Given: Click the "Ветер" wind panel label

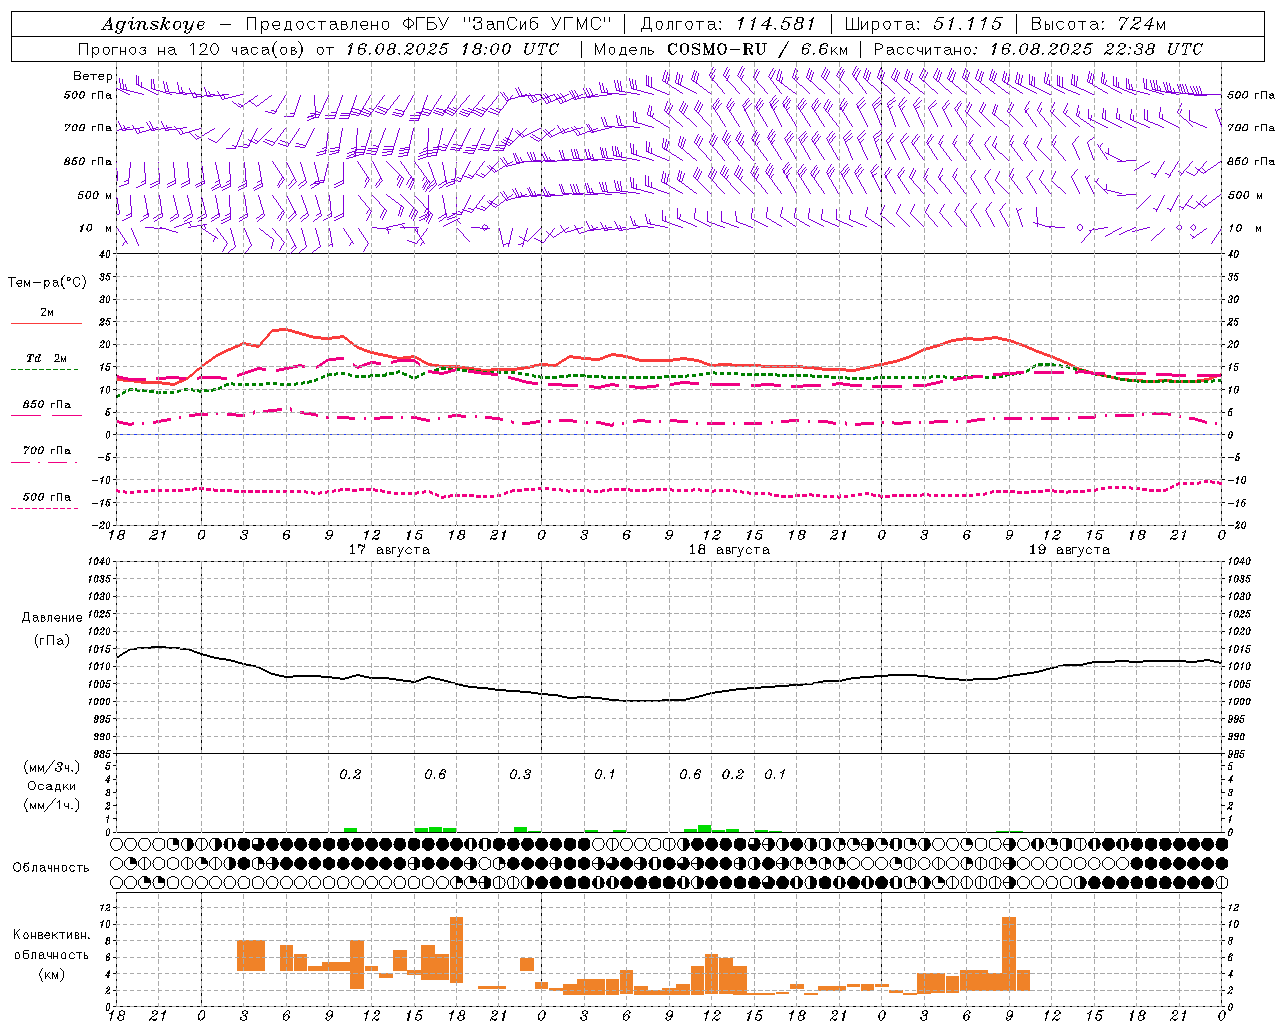Looking at the screenshot, I should pyautogui.click(x=92, y=76).
